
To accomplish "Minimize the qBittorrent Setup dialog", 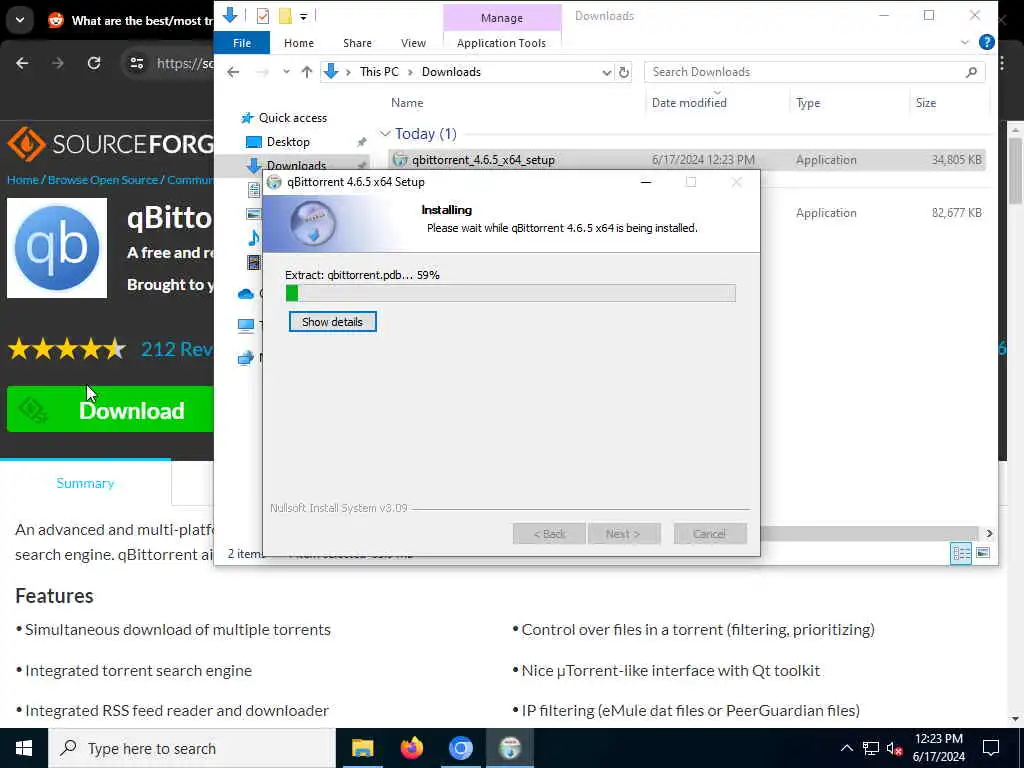I will [646, 182].
